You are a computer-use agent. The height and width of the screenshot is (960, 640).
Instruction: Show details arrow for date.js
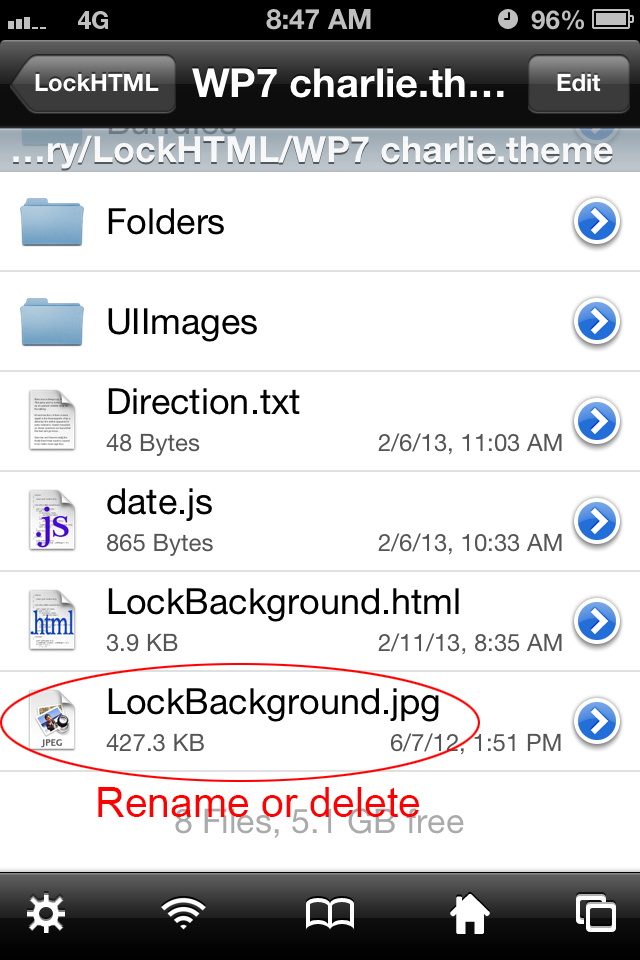pyautogui.click(x=598, y=521)
